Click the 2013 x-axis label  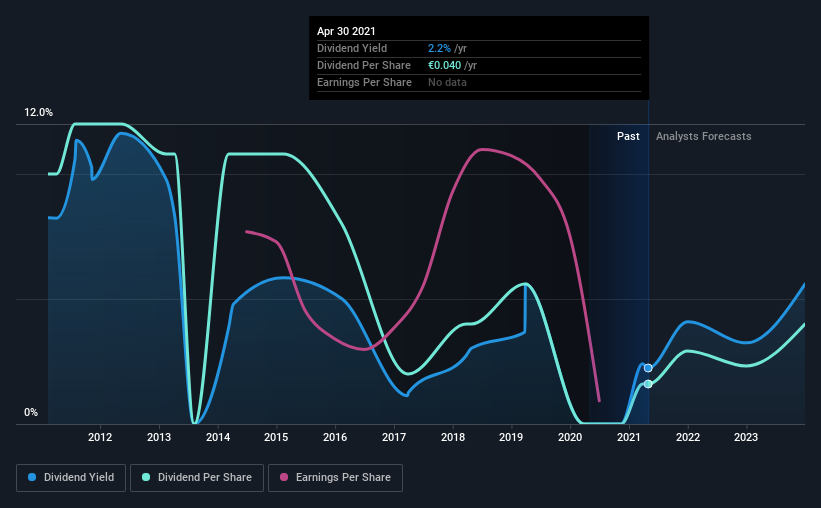(159, 437)
